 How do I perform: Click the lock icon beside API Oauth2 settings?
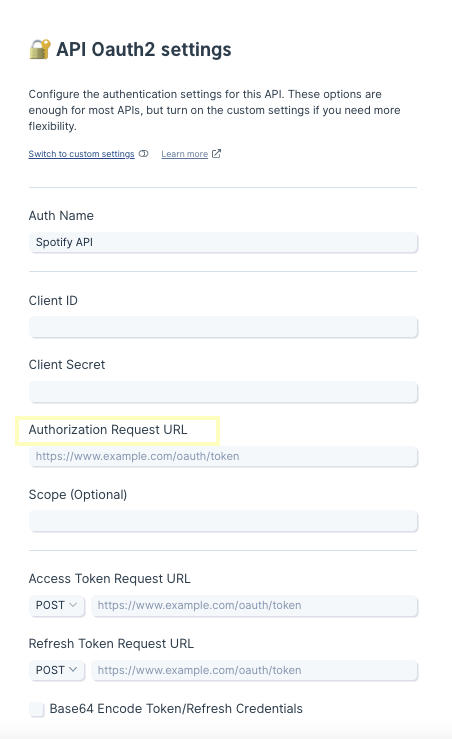coord(40,49)
